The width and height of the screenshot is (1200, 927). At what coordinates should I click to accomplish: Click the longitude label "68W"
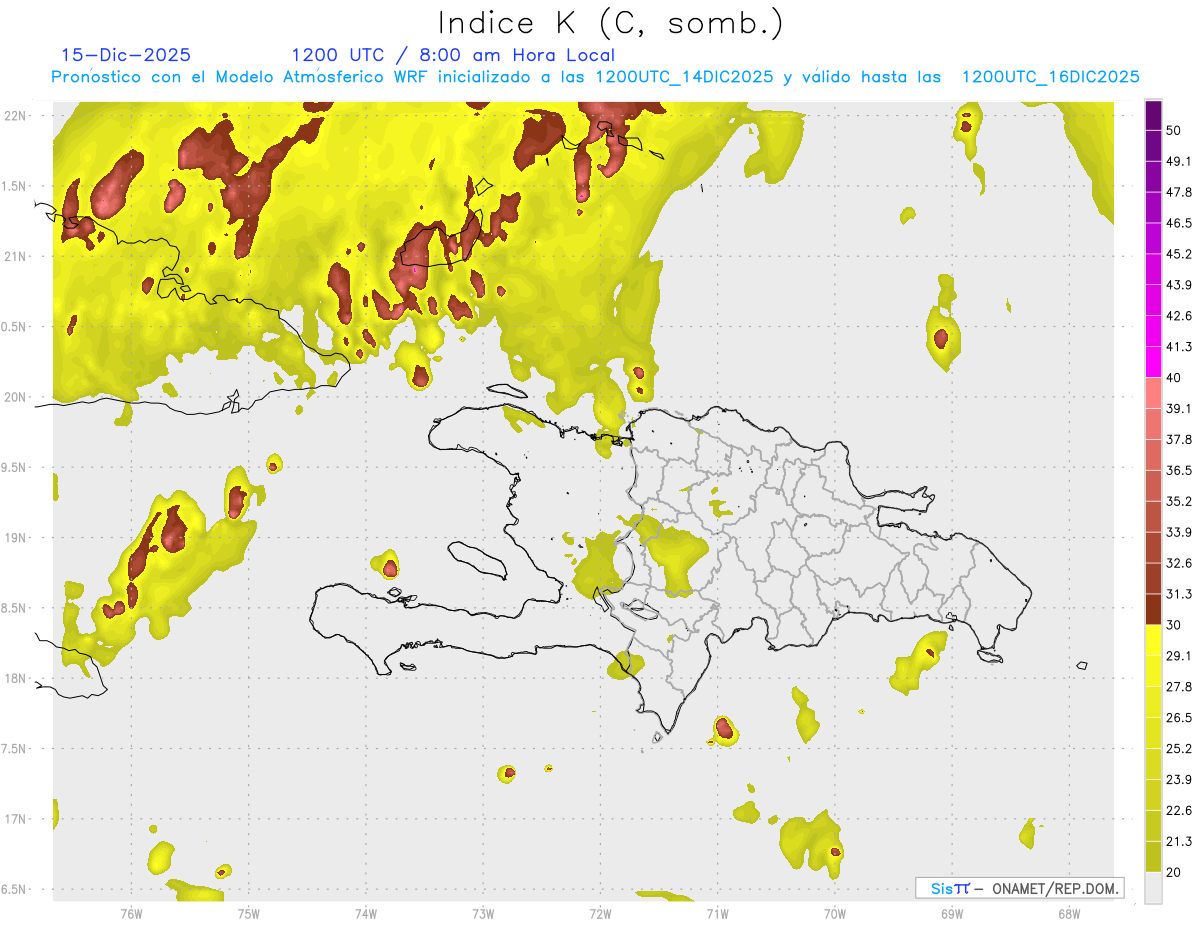1069,913
